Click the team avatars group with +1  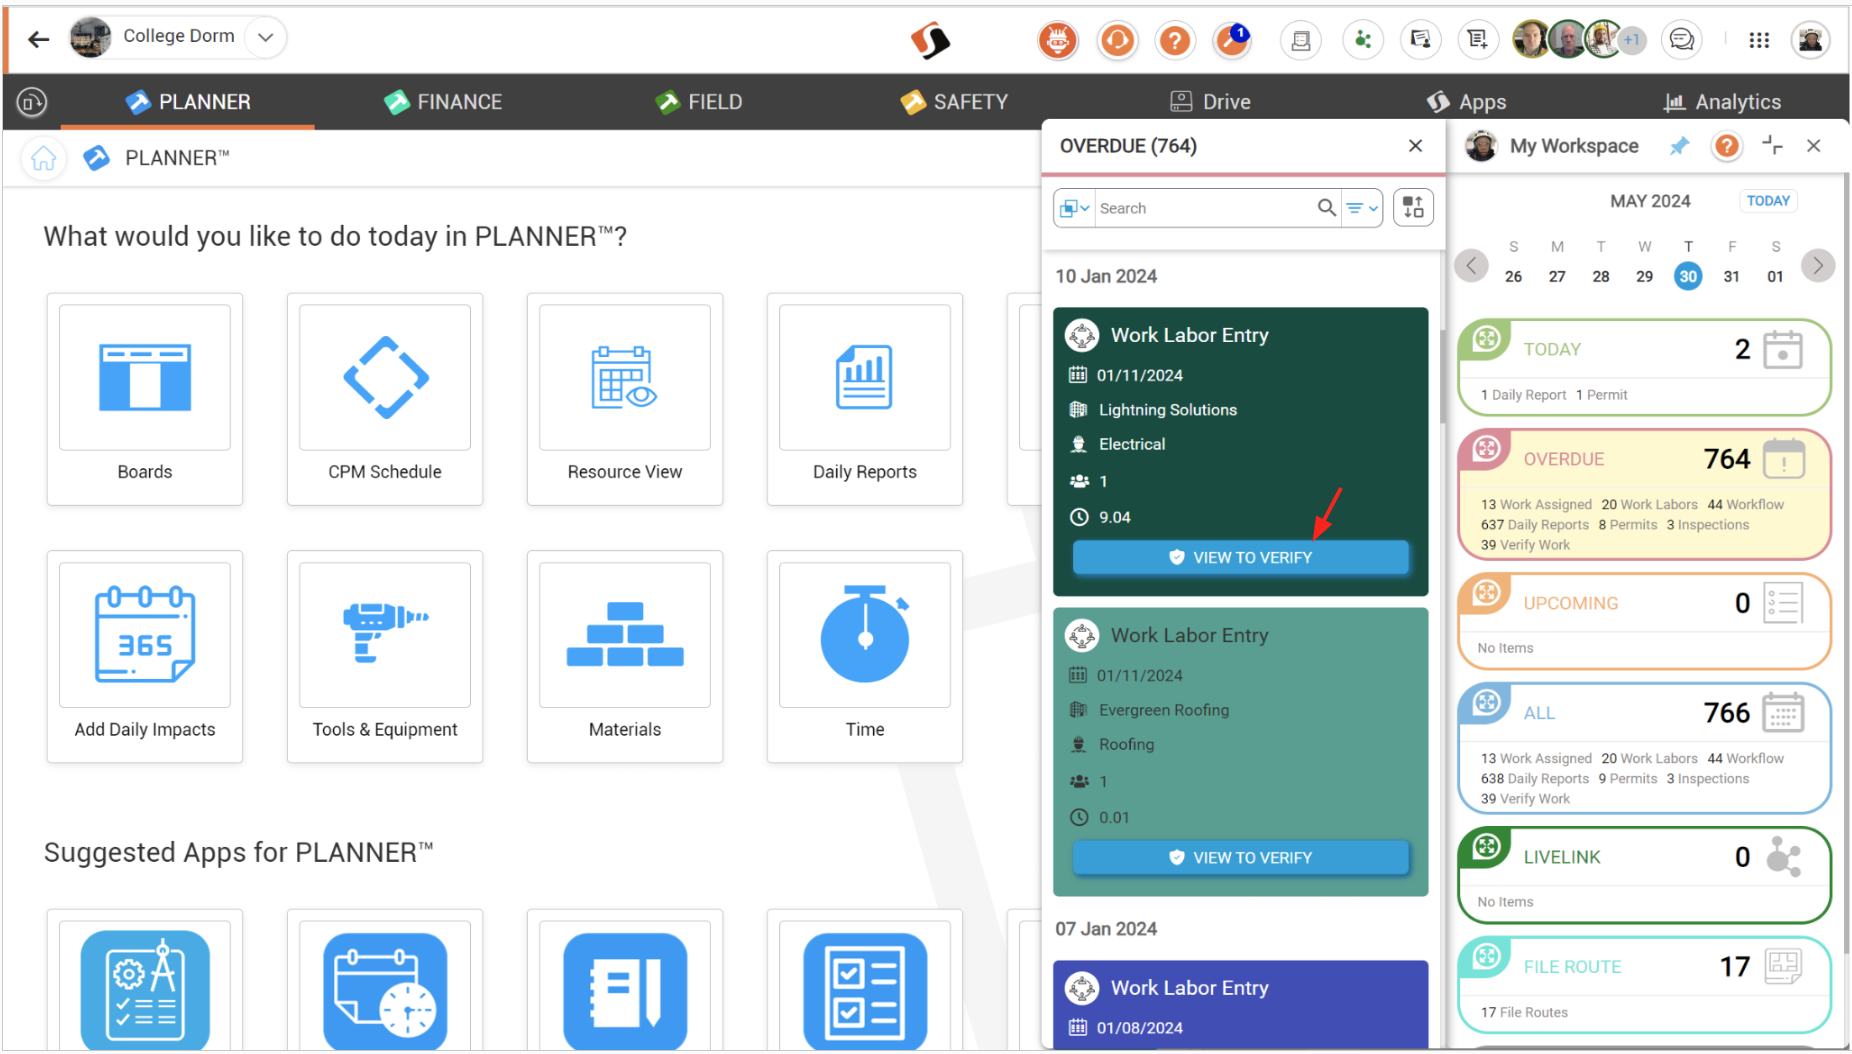point(1578,40)
